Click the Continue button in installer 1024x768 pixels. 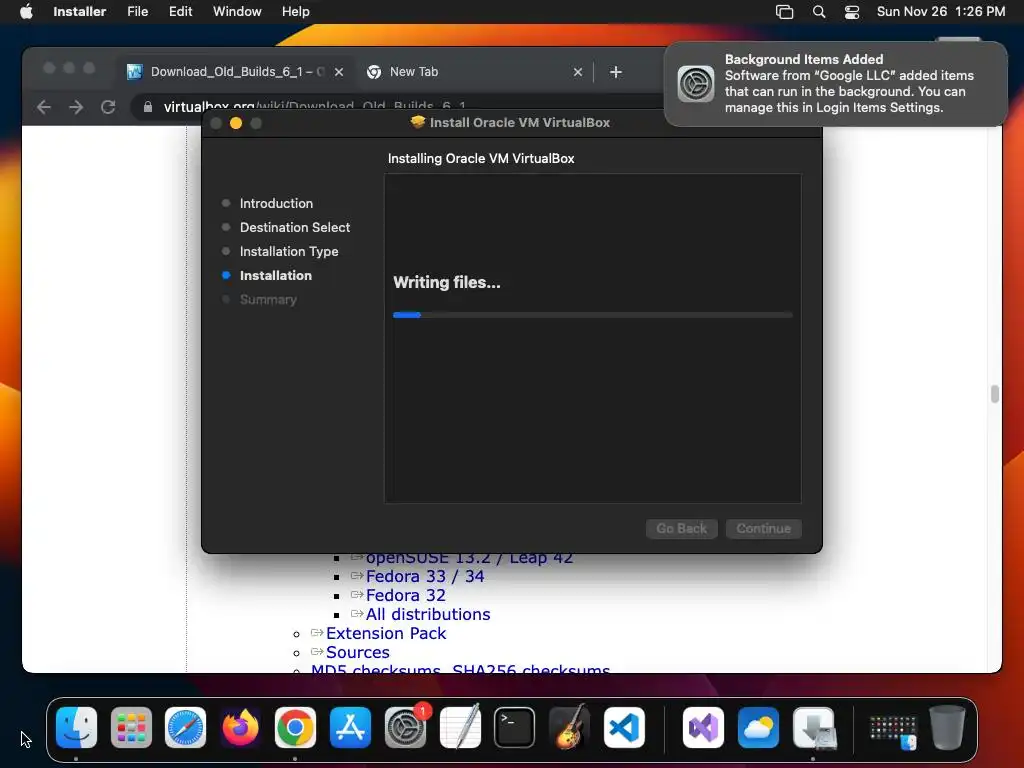click(763, 528)
